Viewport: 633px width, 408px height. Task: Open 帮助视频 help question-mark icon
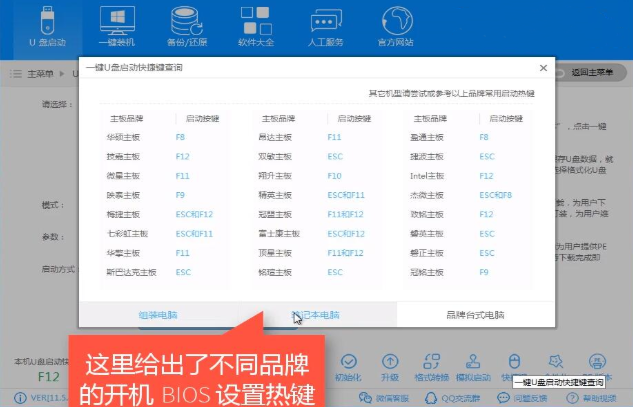point(591,398)
